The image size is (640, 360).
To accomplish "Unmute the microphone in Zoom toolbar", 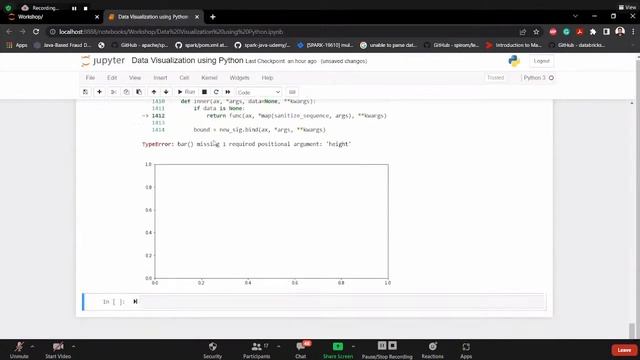I will coord(19,350).
